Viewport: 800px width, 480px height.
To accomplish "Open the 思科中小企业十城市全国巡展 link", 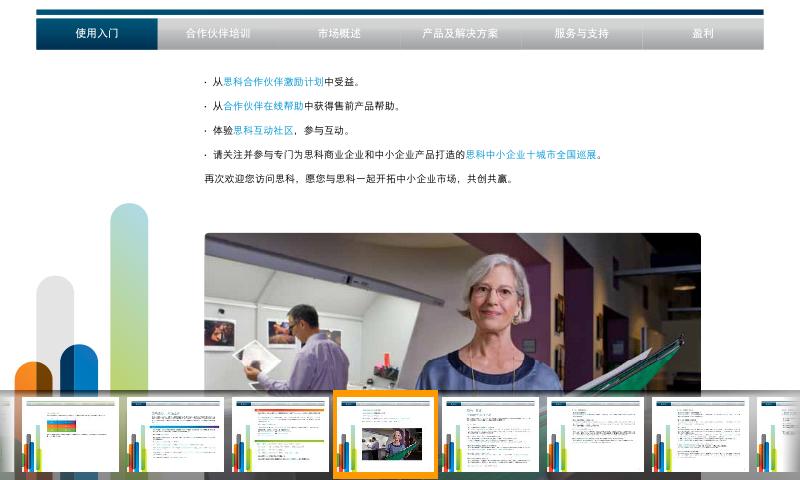I will (531, 155).
